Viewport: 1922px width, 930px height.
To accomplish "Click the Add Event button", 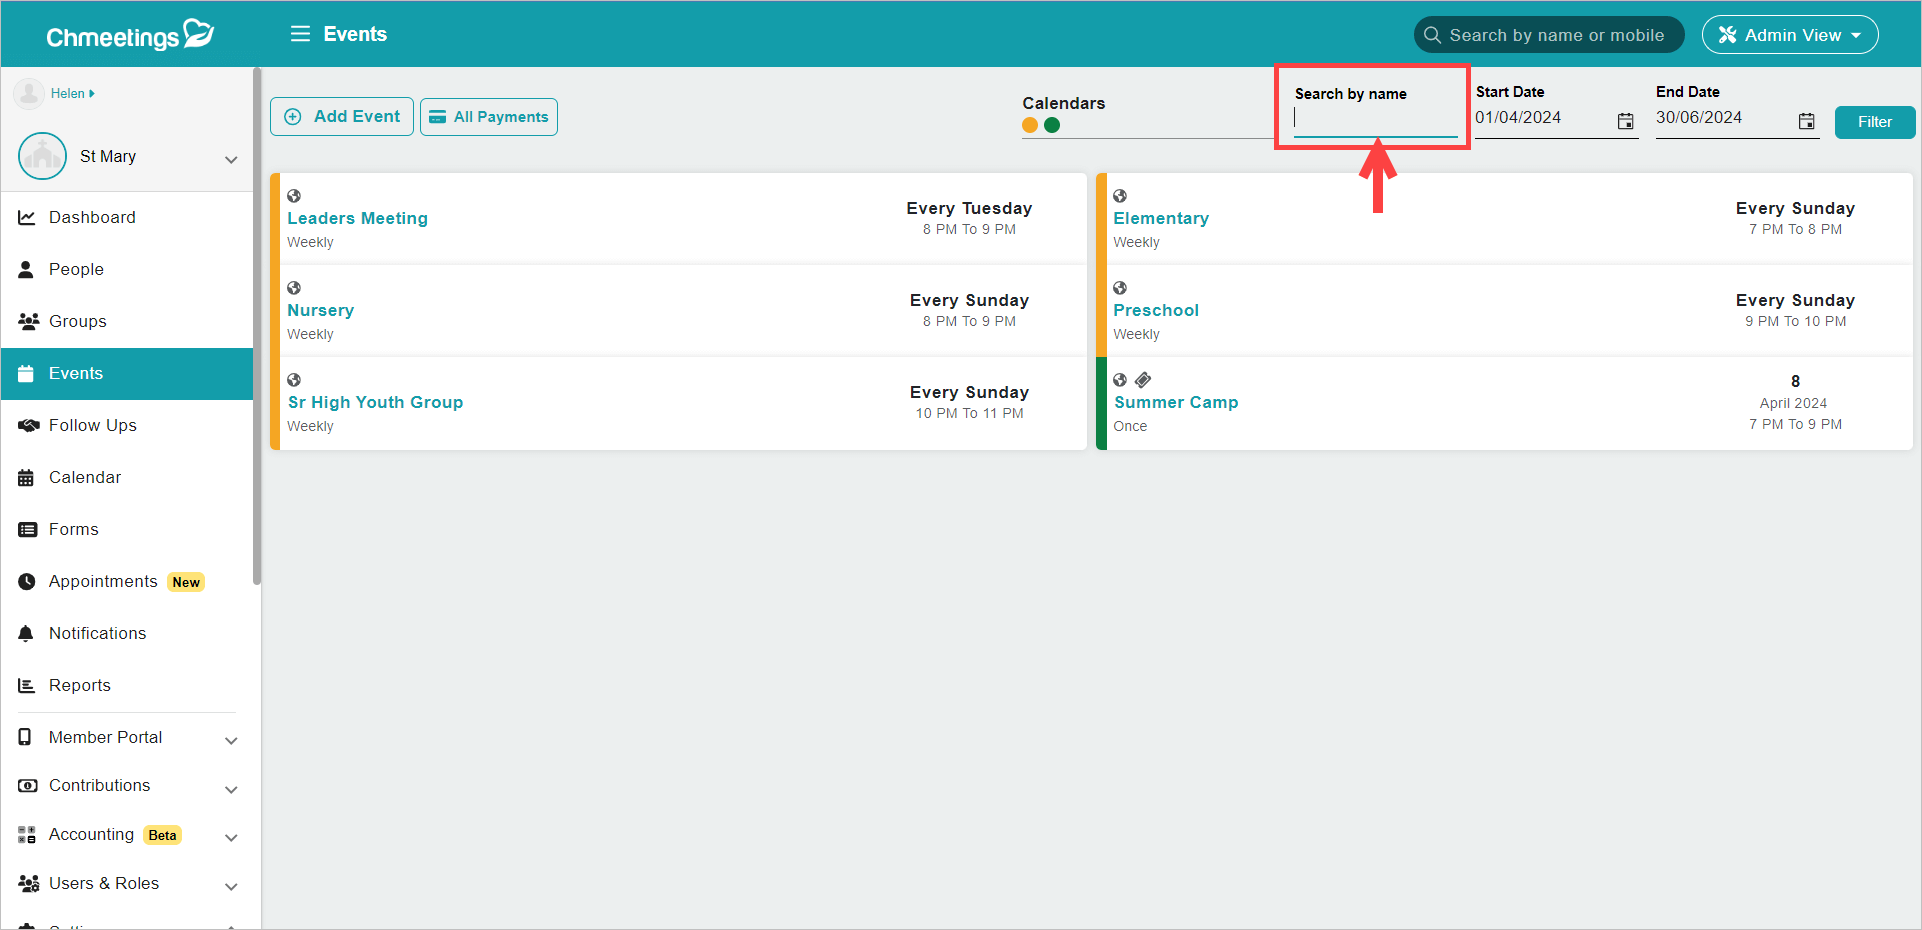I will tap(342, 117).
